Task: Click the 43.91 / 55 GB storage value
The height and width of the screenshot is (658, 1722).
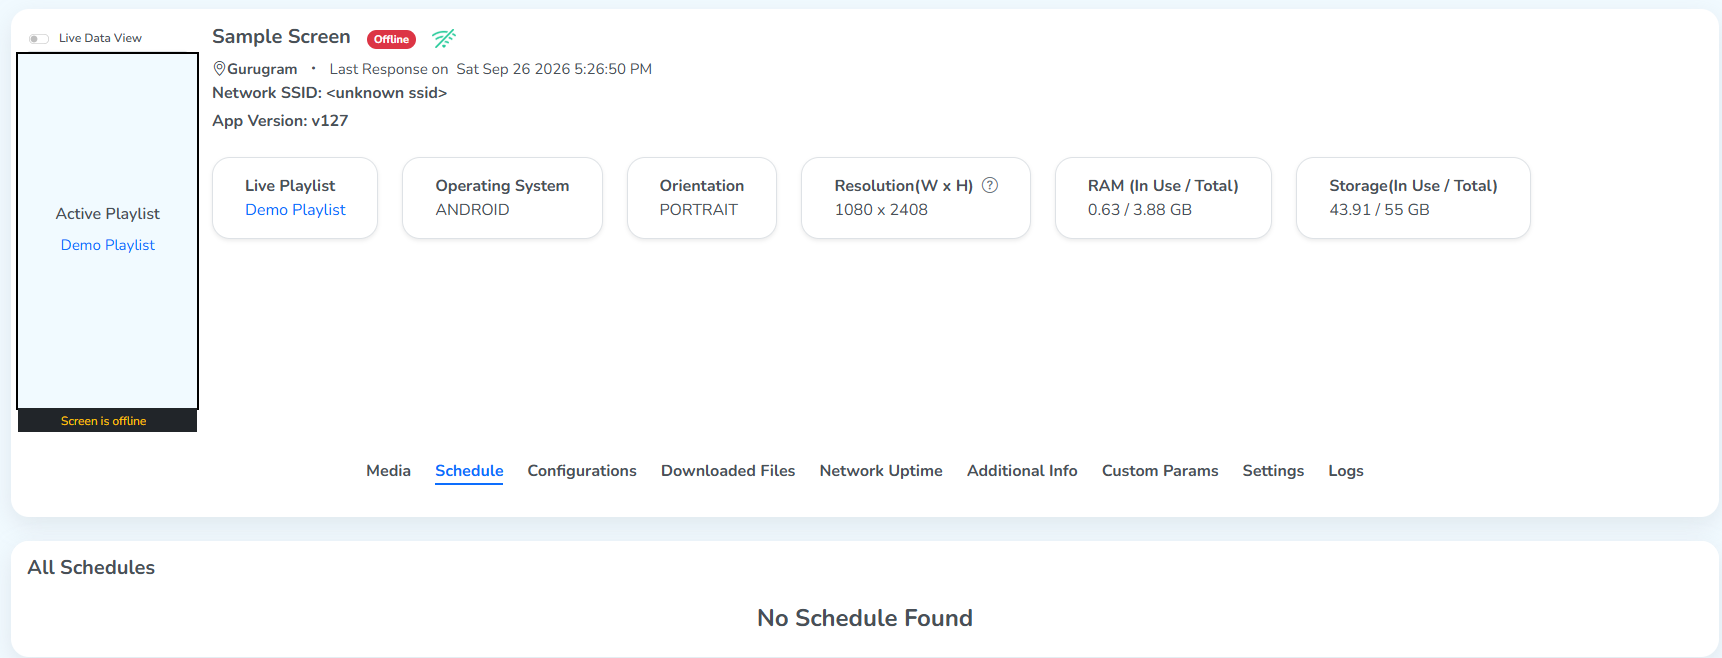Action: [x=1379, y=210]
